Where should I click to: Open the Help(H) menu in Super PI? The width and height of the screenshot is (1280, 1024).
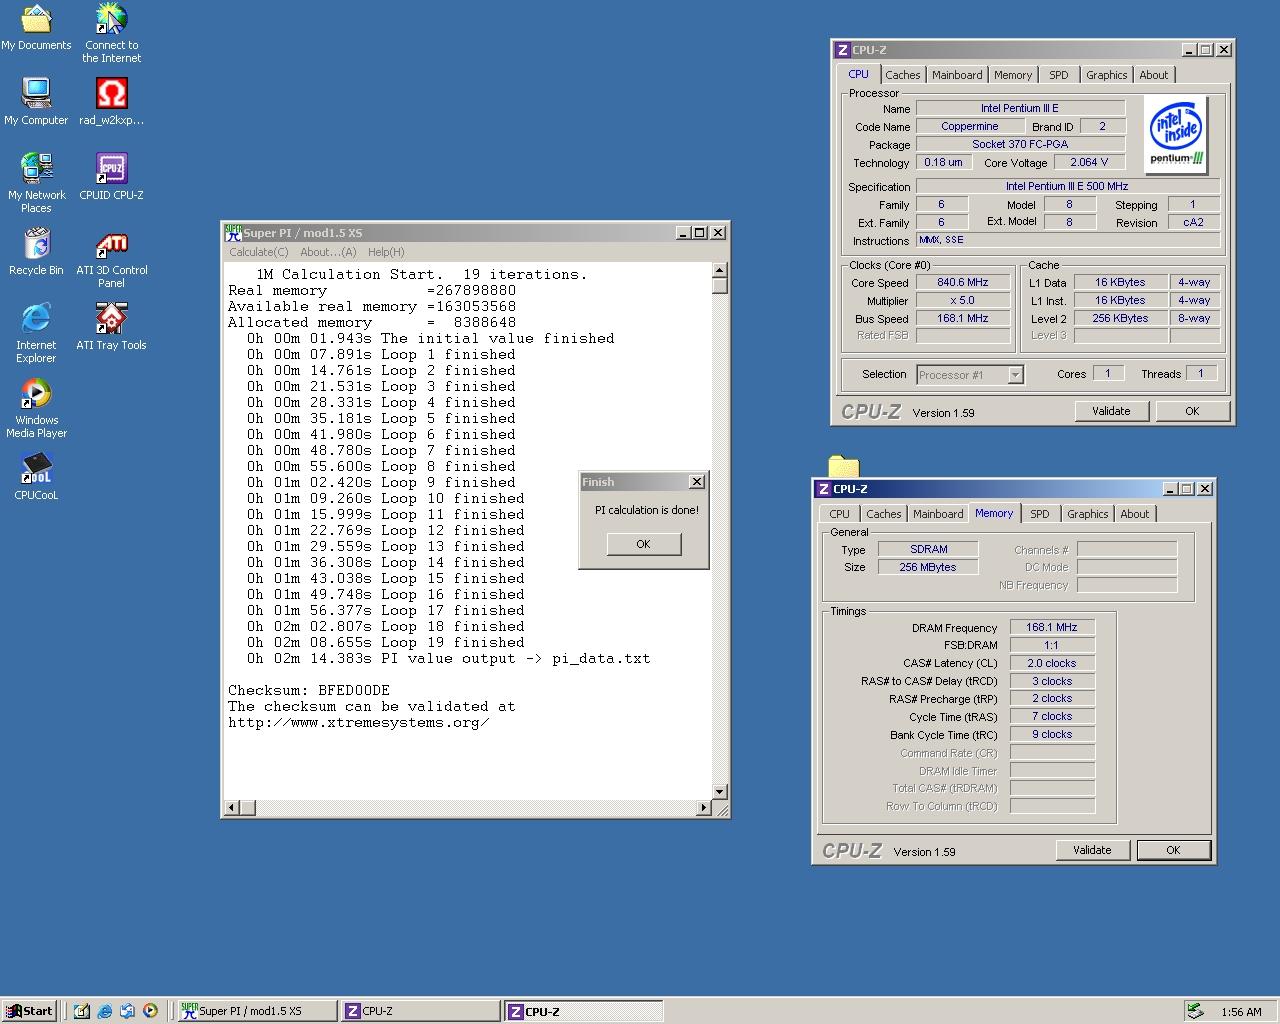point(386,252)
